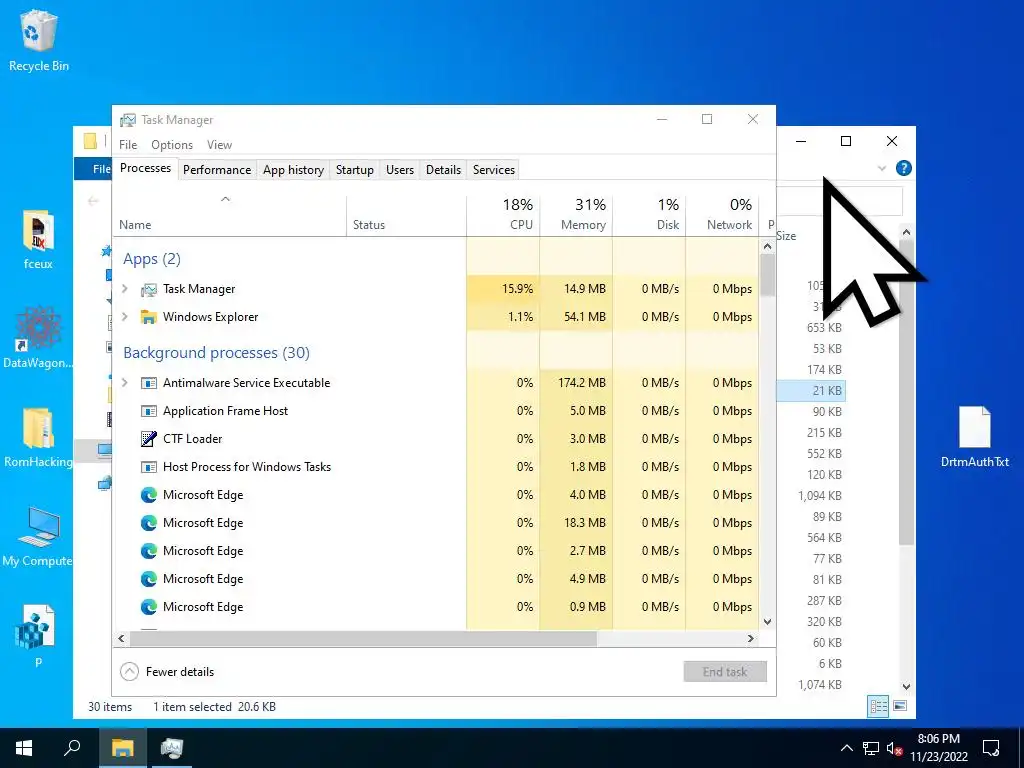Click the Host Process for Windows Tasks icon

tap(149, 467)
